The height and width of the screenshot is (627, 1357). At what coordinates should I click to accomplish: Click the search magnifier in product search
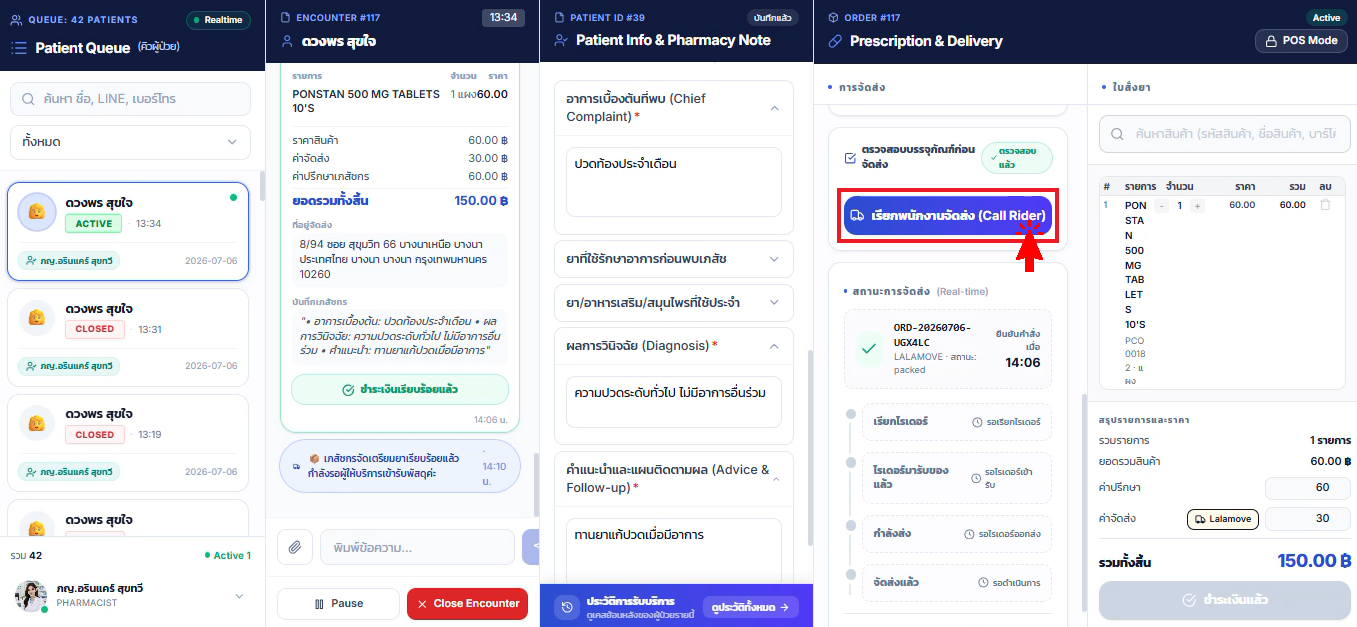click(x=1119, y=133)
